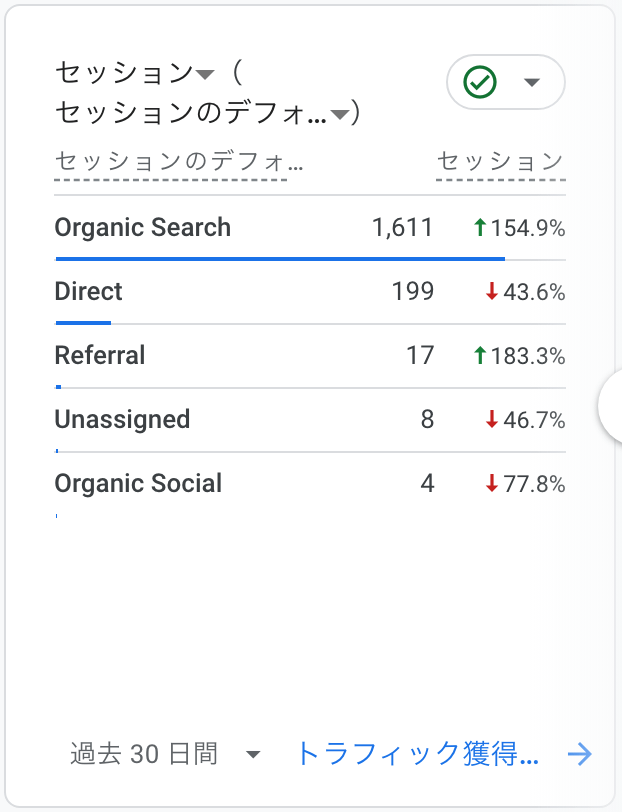Click the green up arrow beside 183.3%
Viewport: 622px width, 812px height.
click(x=480, y=355)
